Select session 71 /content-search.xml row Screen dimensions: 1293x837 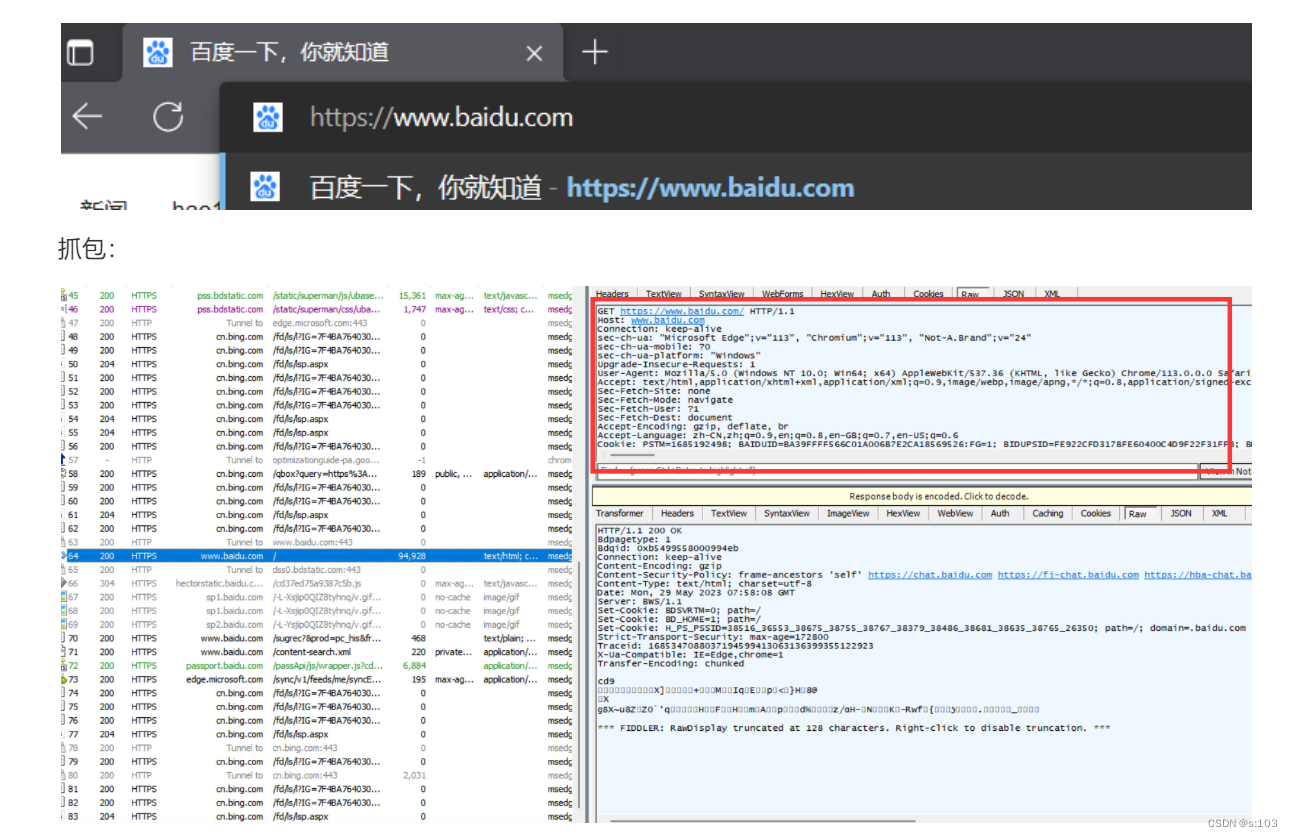(316, 652)
